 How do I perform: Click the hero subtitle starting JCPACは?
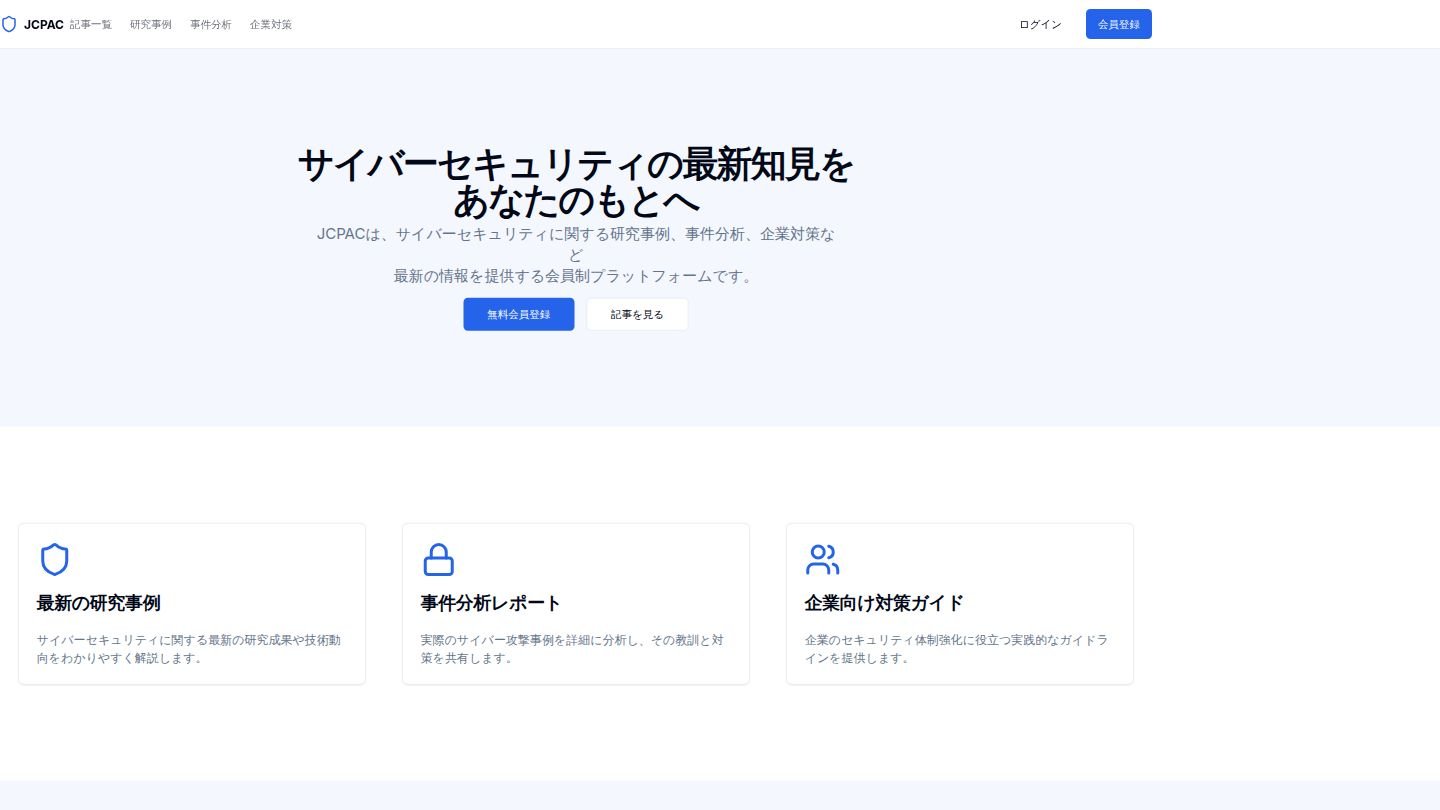coord(576,255)
